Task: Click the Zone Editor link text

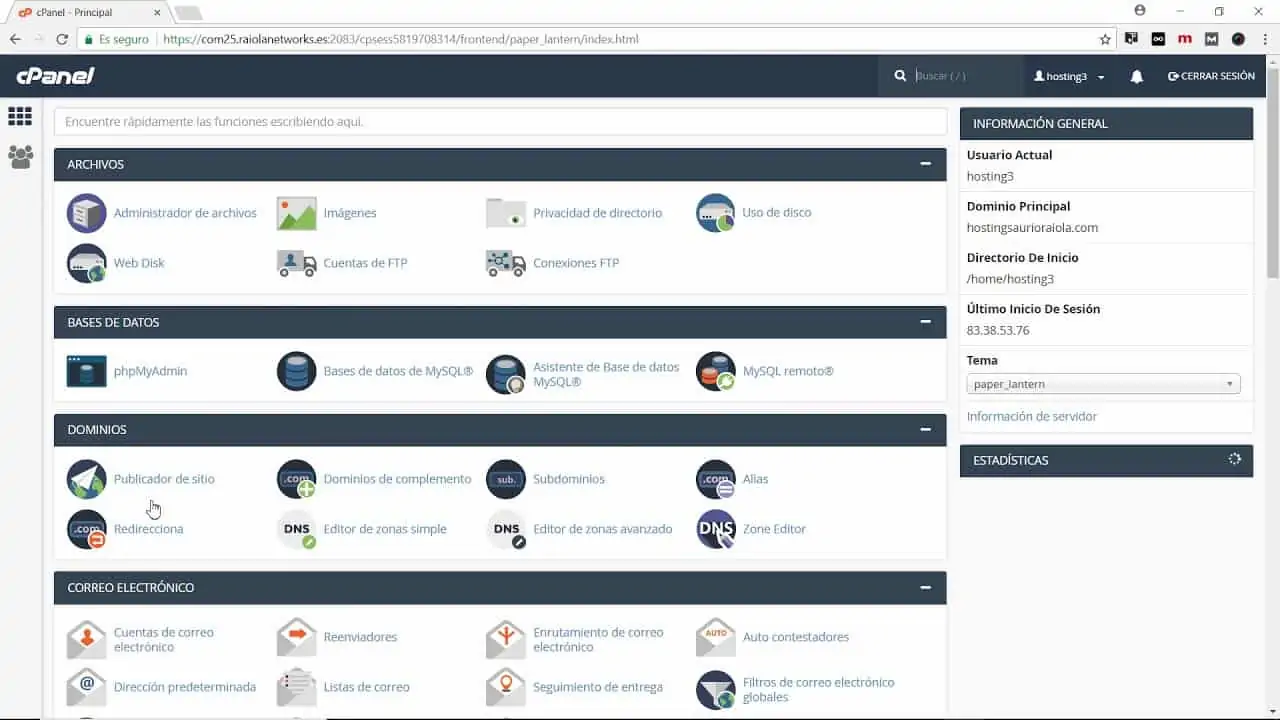Action: 774,529
